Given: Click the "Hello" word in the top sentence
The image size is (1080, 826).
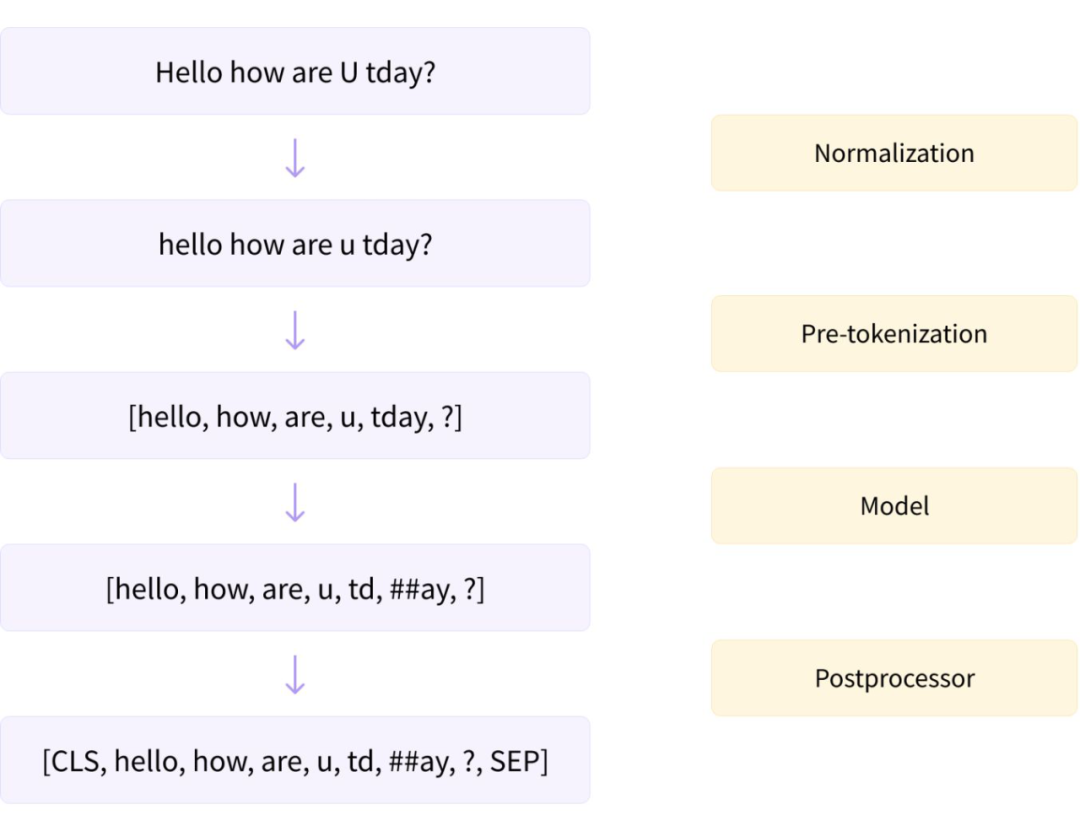Looking at the screenshot, I should coord(189,72).
